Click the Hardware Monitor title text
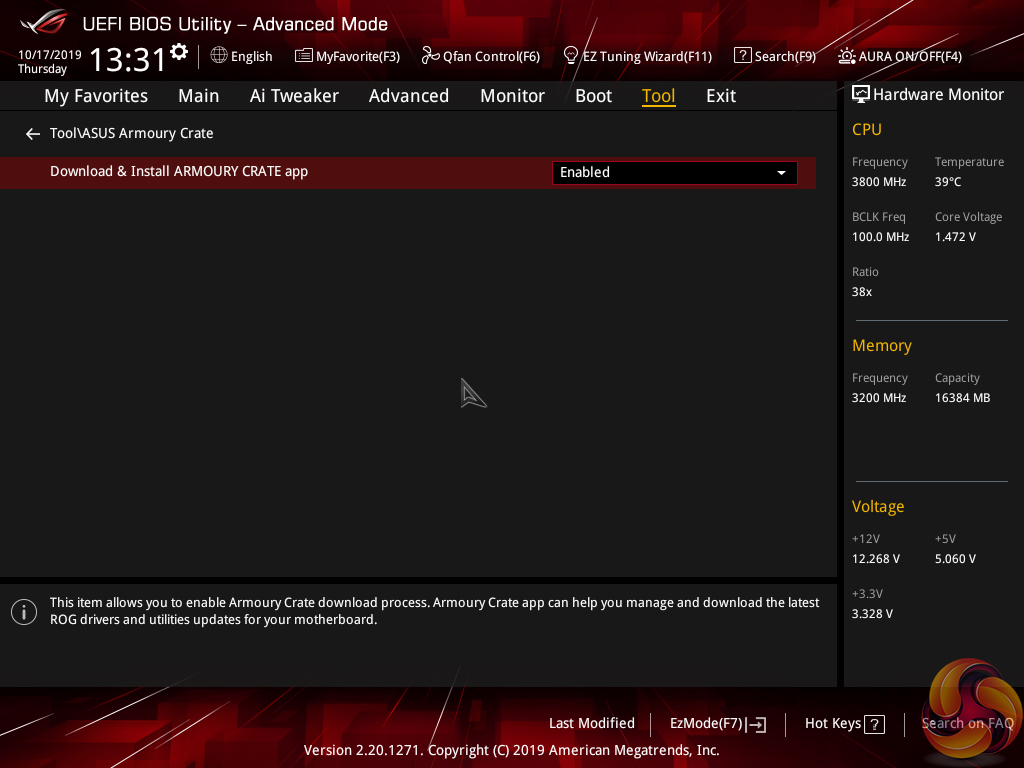The height and width of the screenshot is (768, 1024). point(938,95)
